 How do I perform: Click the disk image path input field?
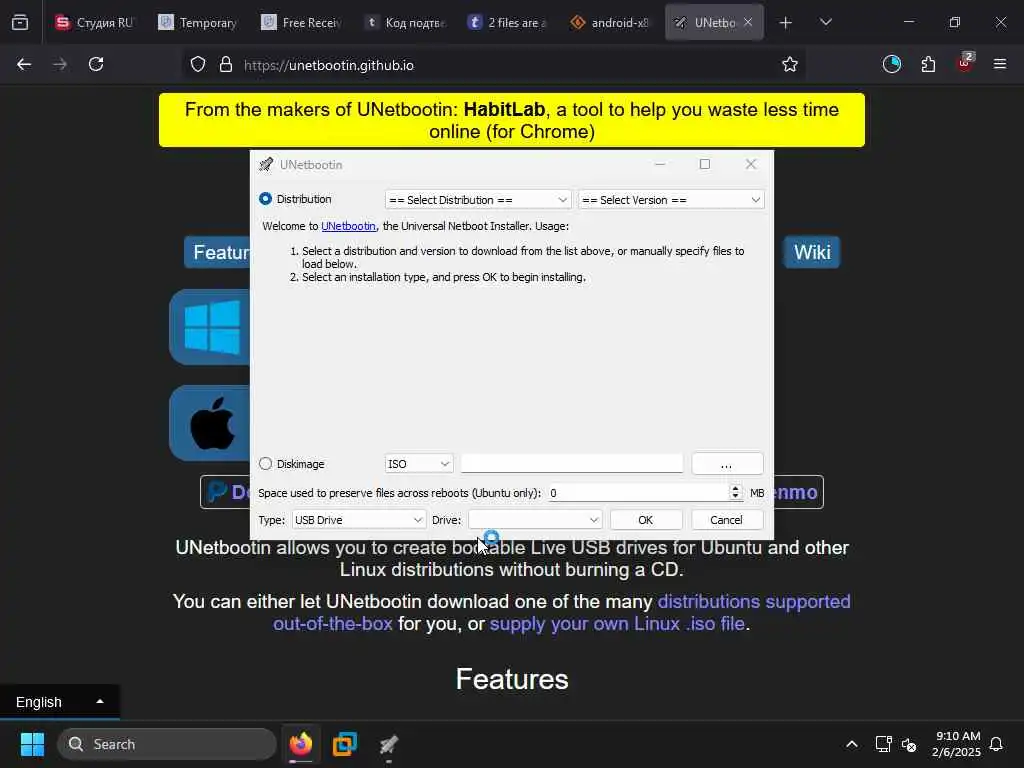pos(571,463)
